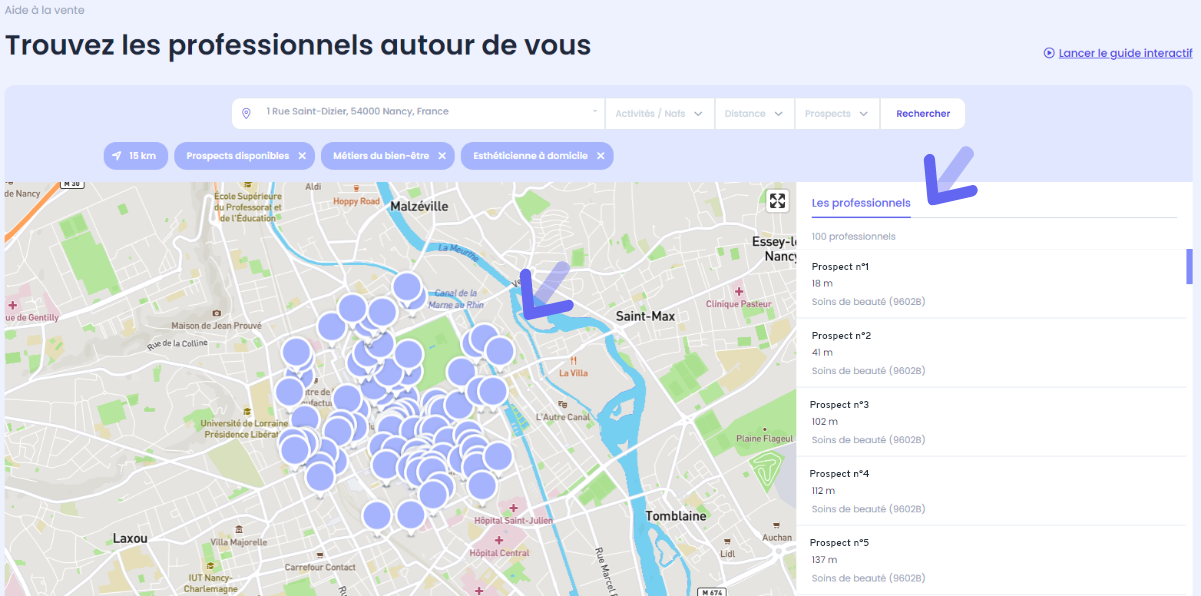1201x596 pixels.
Task: Open the Activités / Nafs dropdown
Action: pyautogui.click(x=659, y=114)
